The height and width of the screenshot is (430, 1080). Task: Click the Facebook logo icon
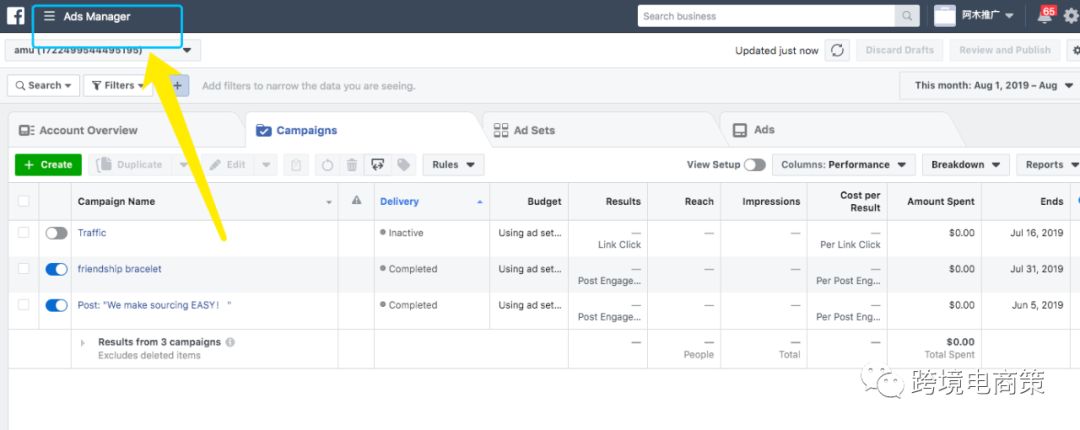pos(16,16)
